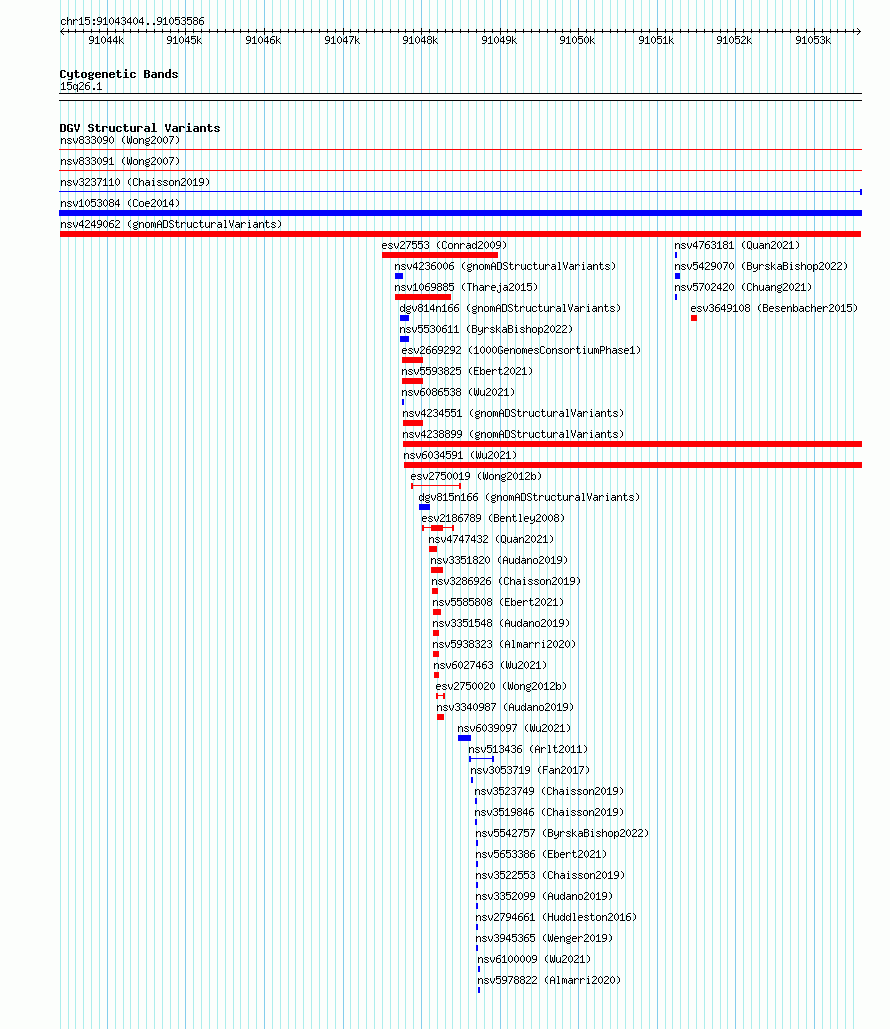Image resolution: width=890 pixels, height=1029 pixels.
Task: Select nsv3945365 (Wenger2019) label
Action: [x=544, y=938]
